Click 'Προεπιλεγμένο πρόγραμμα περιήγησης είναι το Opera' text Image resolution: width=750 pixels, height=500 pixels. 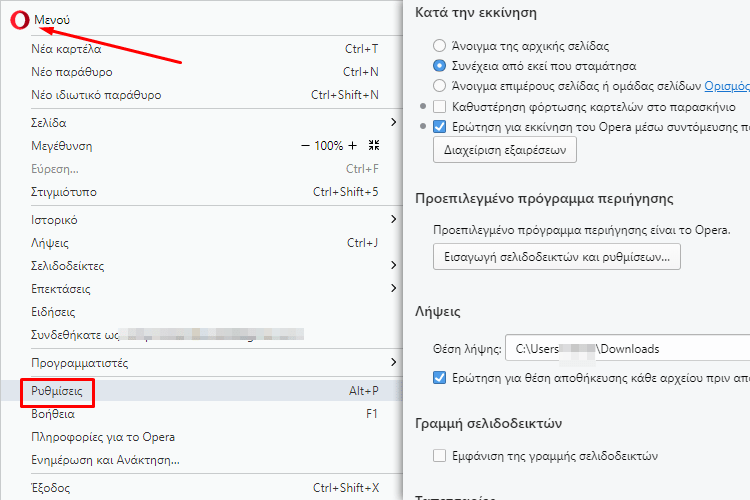[x=582, y=230]
